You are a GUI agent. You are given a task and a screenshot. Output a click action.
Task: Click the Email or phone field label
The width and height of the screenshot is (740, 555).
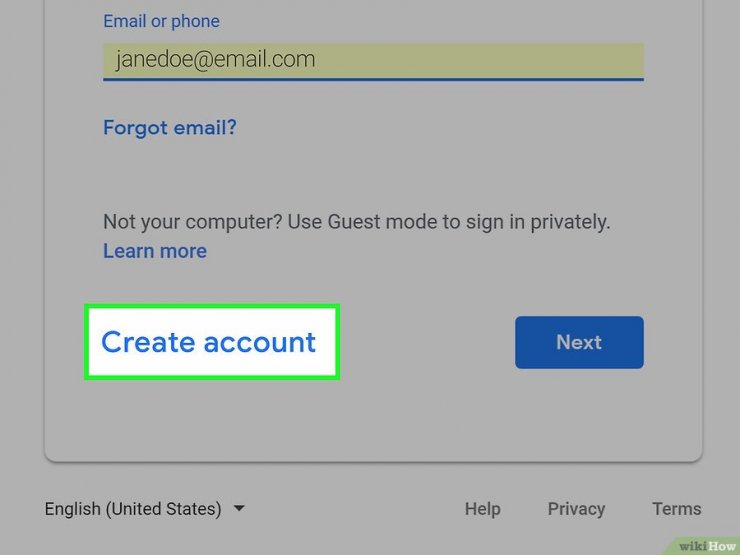(161, 21)
